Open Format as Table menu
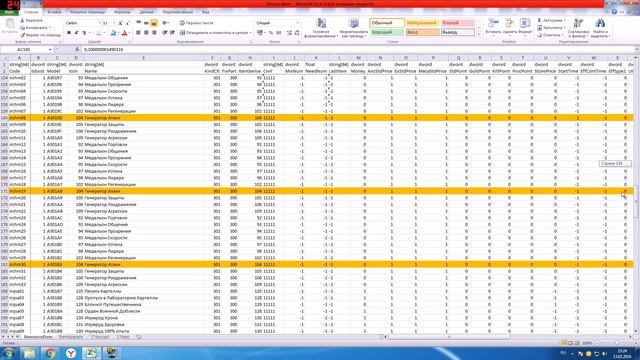The width and height of the screenshot is (640, 360). (x=353, y=28)
